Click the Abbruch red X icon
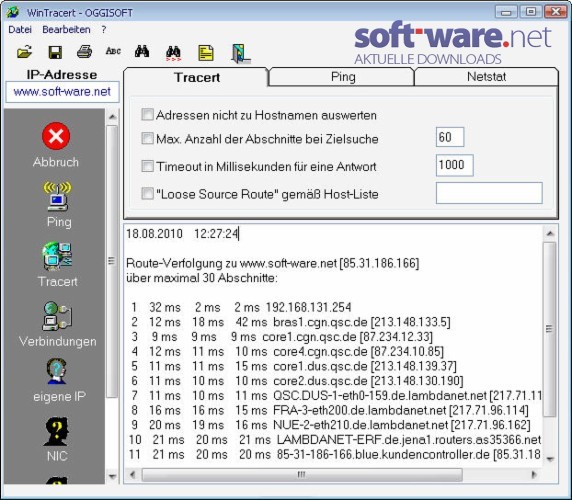Image resolution: width=572 pixels, height=500 pixels. pos(56,136)
